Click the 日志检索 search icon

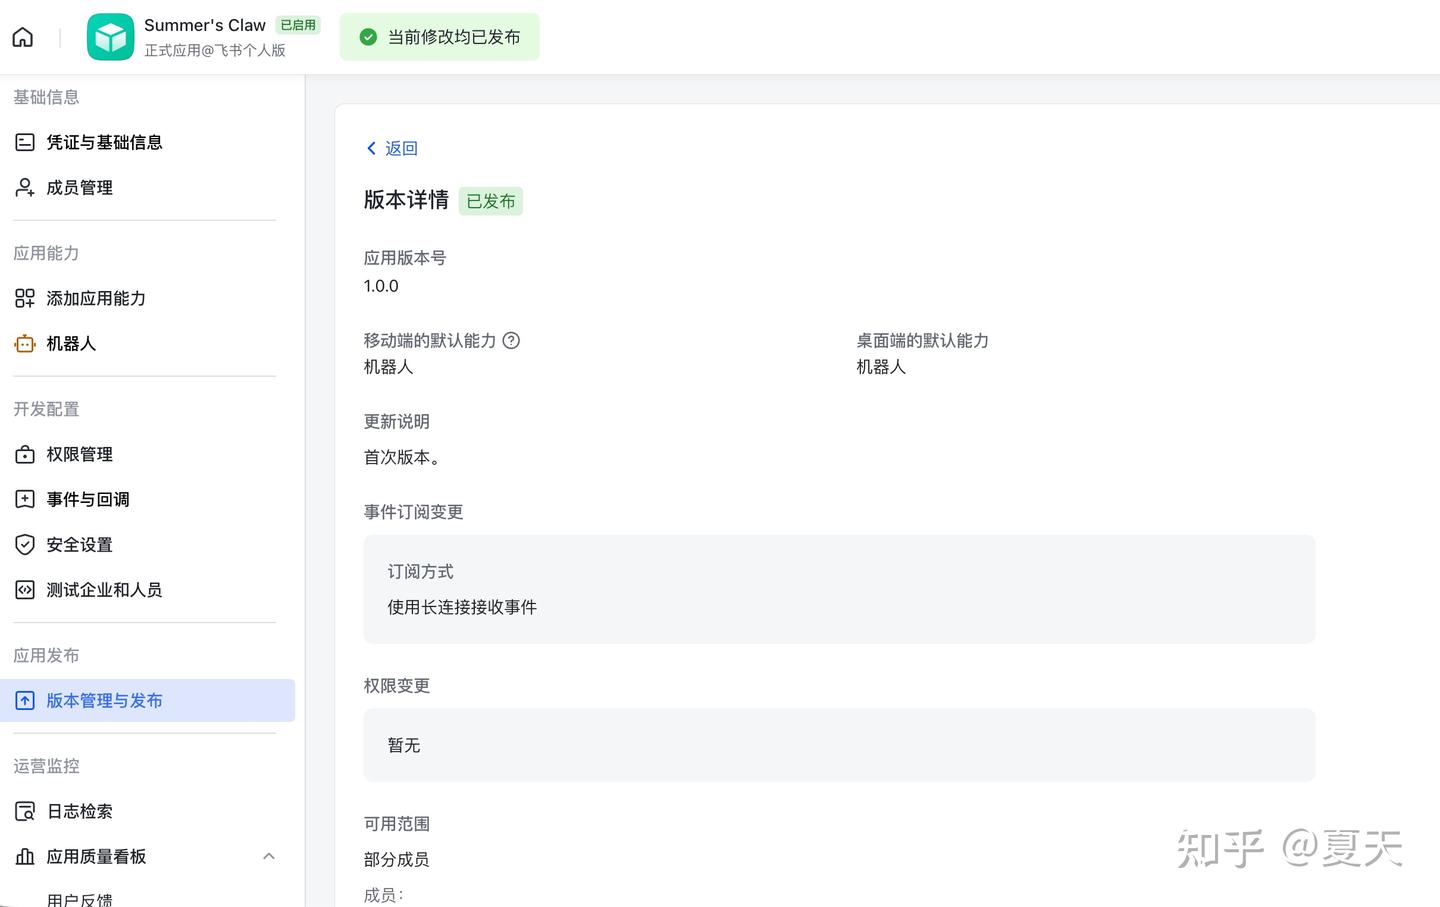[x=25, y=811]
